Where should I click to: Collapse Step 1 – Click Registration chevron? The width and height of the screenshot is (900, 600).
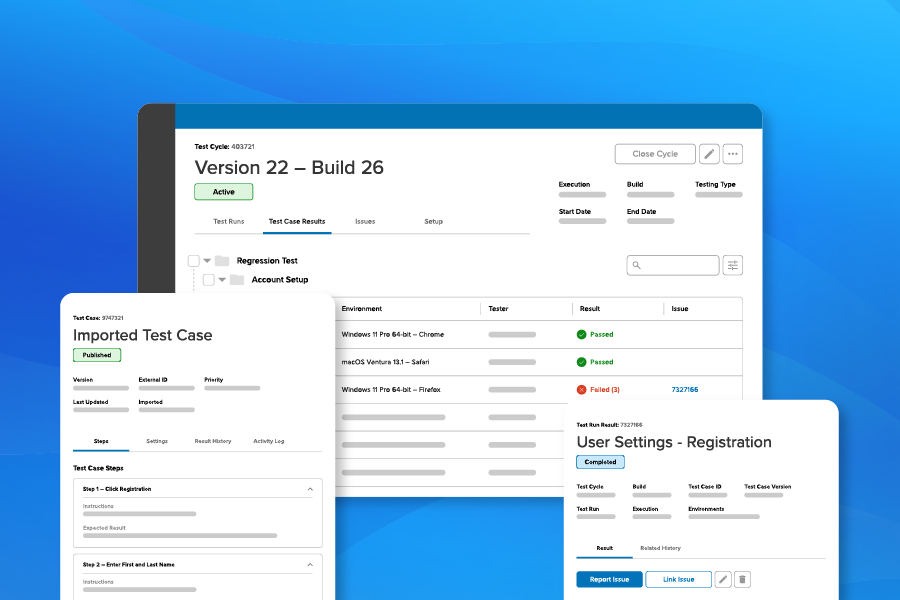310,489
